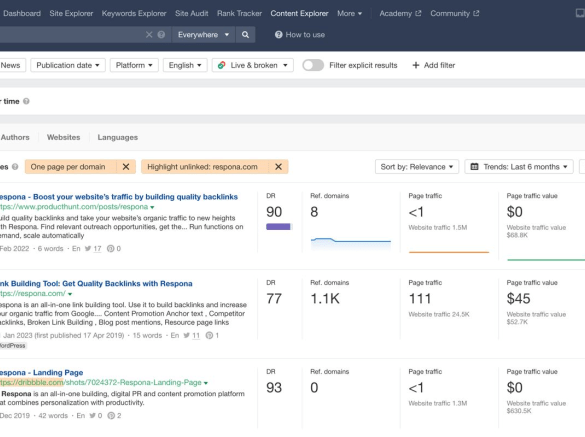585x437 pixels.
Task: Switch to the Websites tab
Action: pos(63,137)
